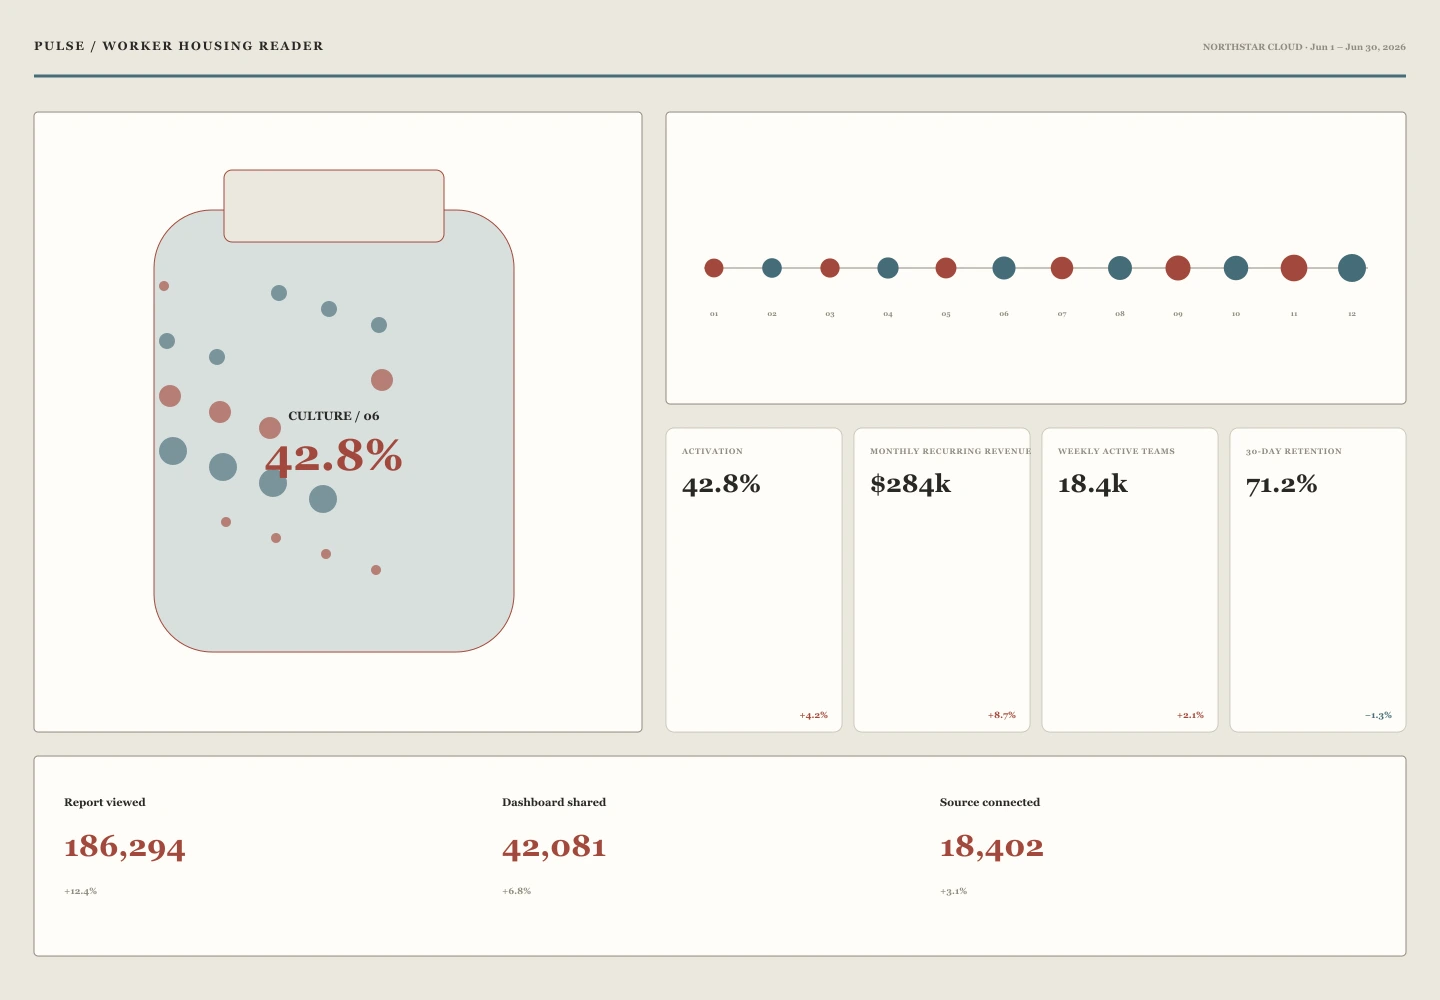Select the 71.2% retention value
1440x1000 pixels.
coord(1281,485)
